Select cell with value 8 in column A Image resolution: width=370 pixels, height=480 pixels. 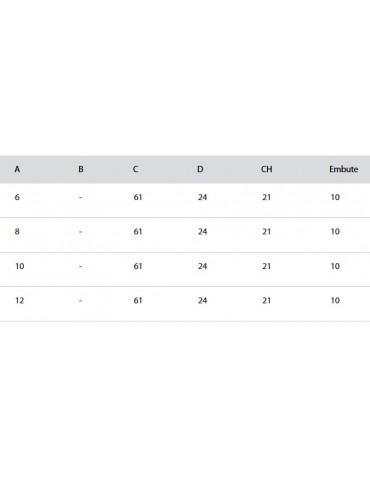coord(17,232)
